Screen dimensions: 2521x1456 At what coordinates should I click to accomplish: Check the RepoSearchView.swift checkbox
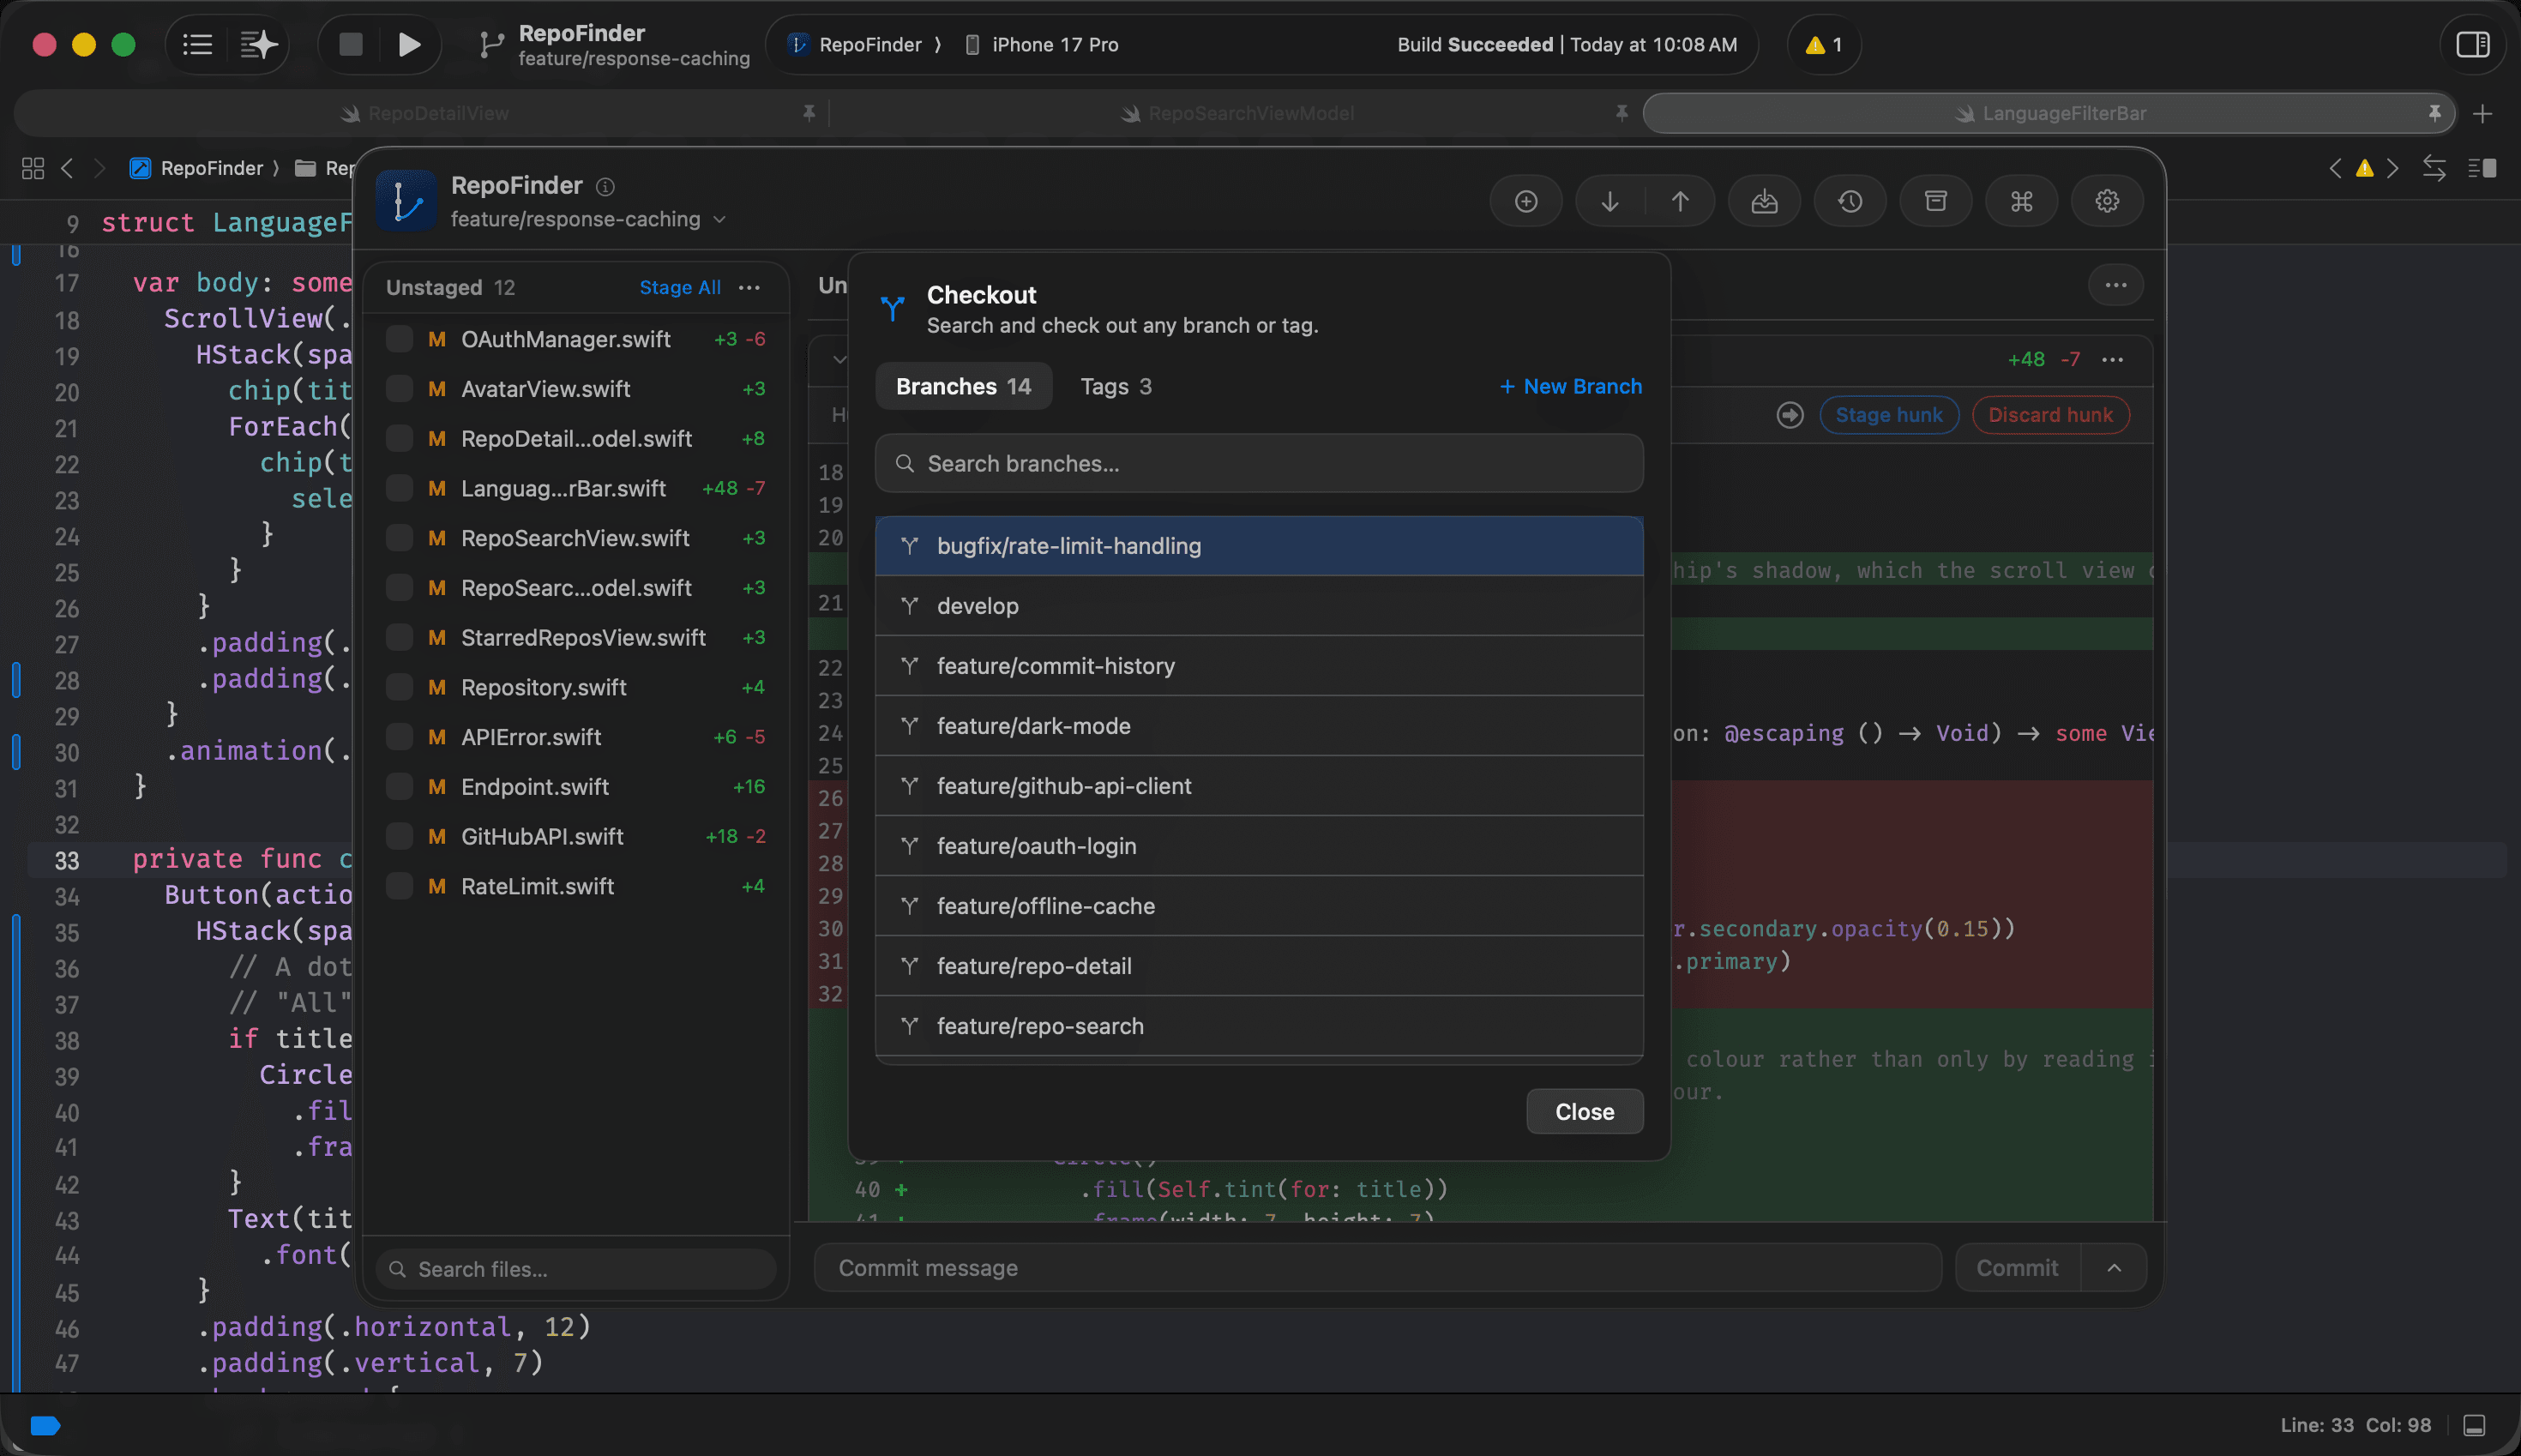pyautogui.click(x=399, y=538)
